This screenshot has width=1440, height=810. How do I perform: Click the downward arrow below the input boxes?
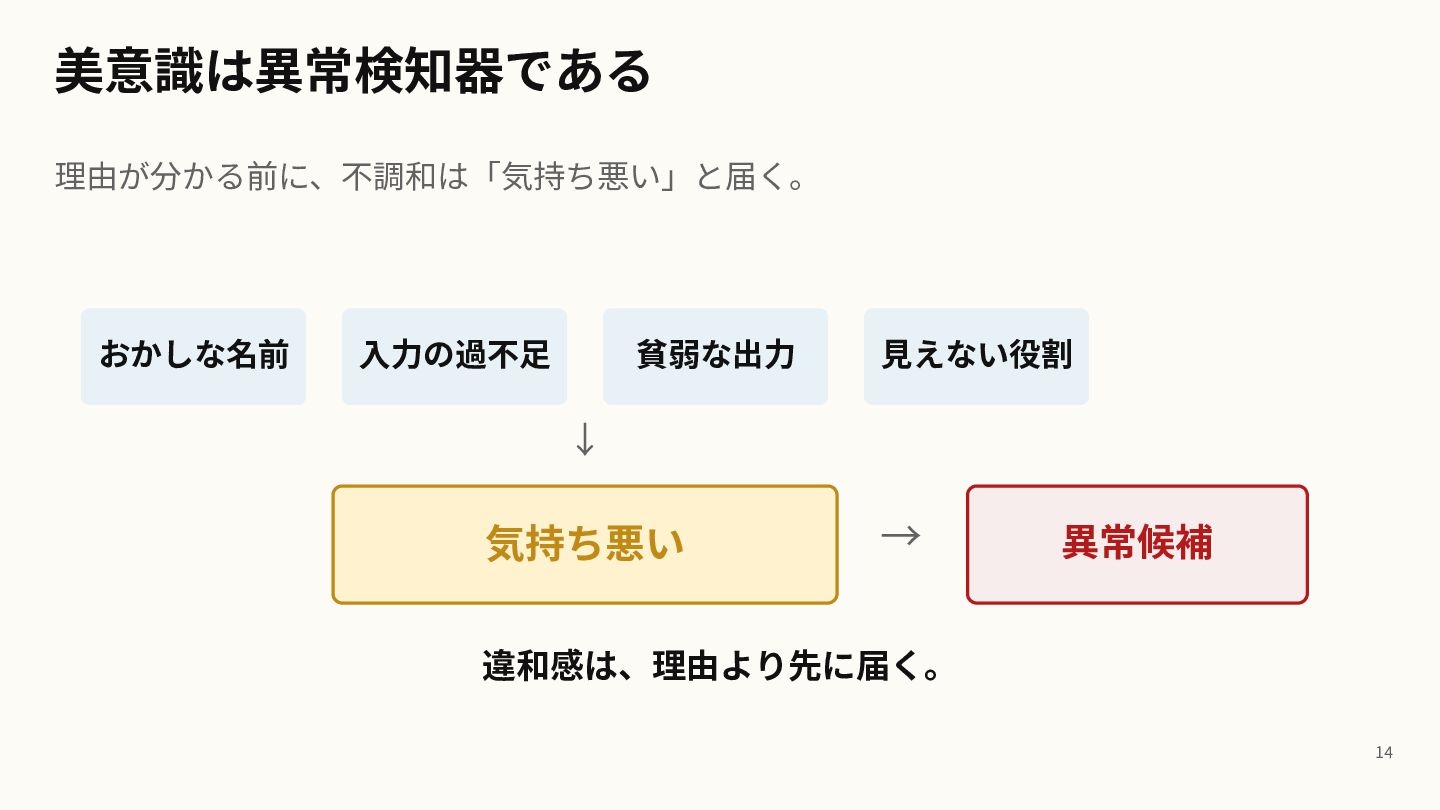585,440
